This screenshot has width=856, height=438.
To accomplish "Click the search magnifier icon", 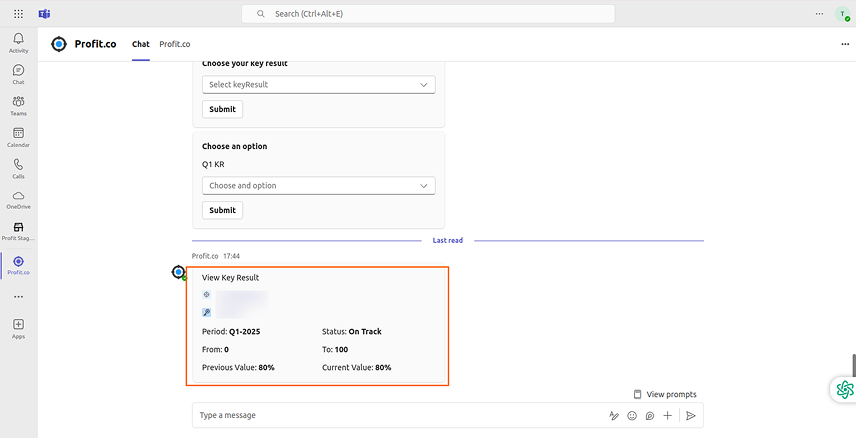I will pyautogui.click(x=261, y=14).
